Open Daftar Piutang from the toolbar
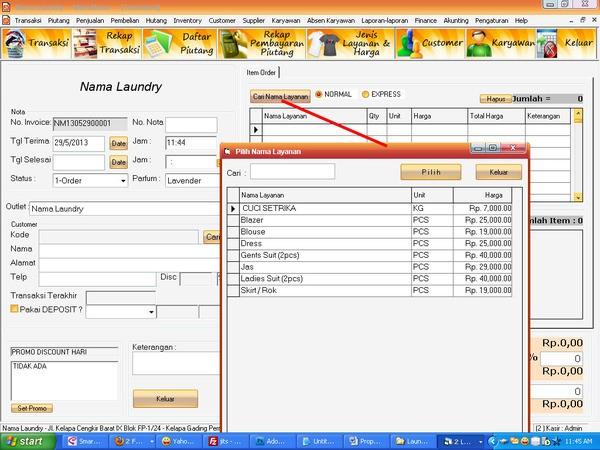This screenshot has height=450, width=600. click(180, 44)
